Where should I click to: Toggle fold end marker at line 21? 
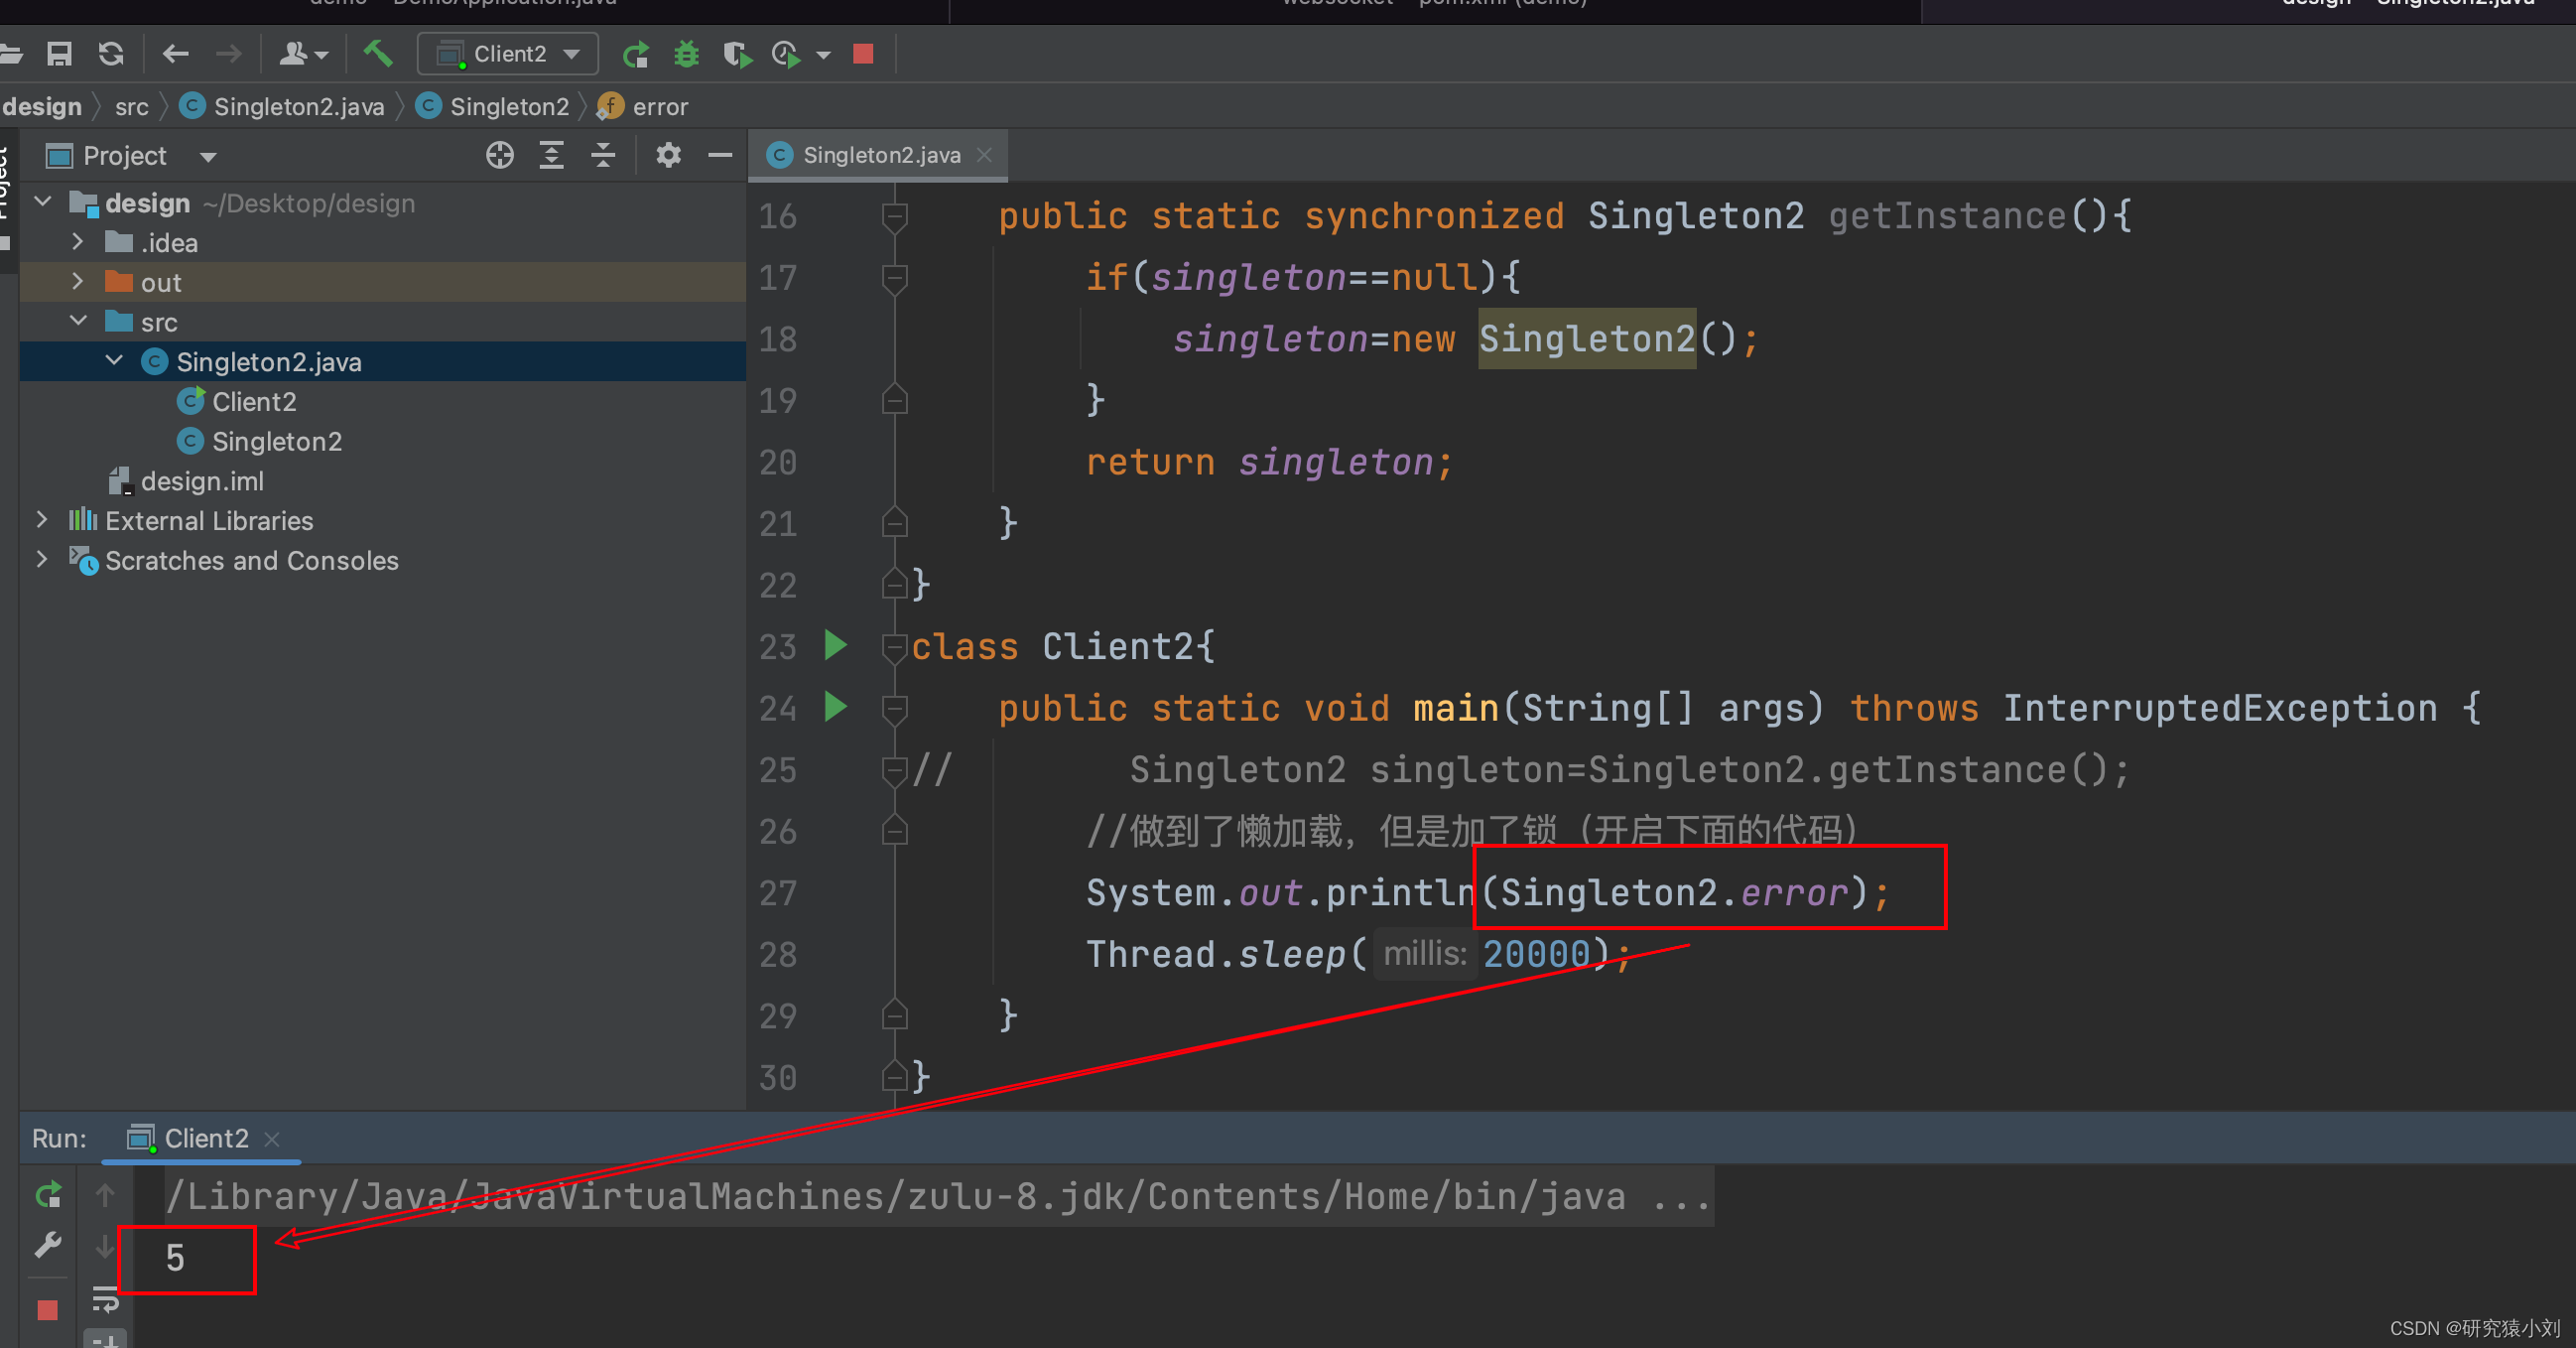(x=895, y=522)
